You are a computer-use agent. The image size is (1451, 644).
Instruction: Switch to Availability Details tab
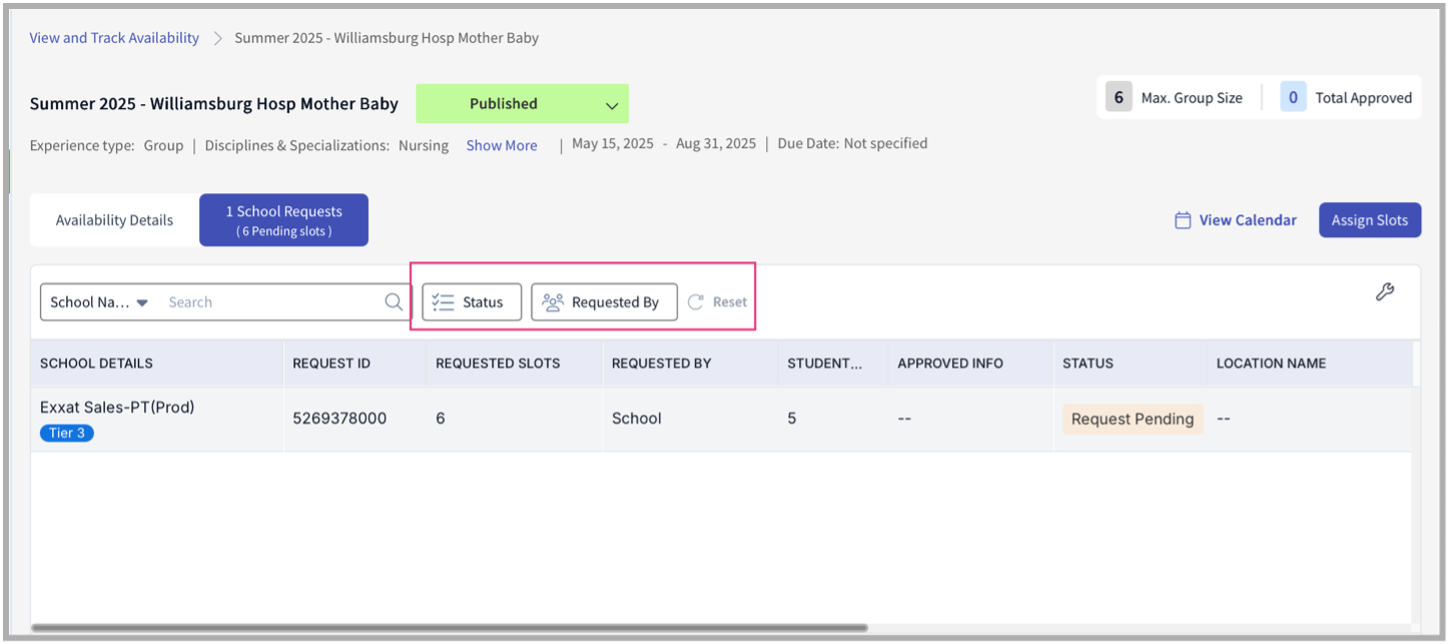(x=114, y=220)
